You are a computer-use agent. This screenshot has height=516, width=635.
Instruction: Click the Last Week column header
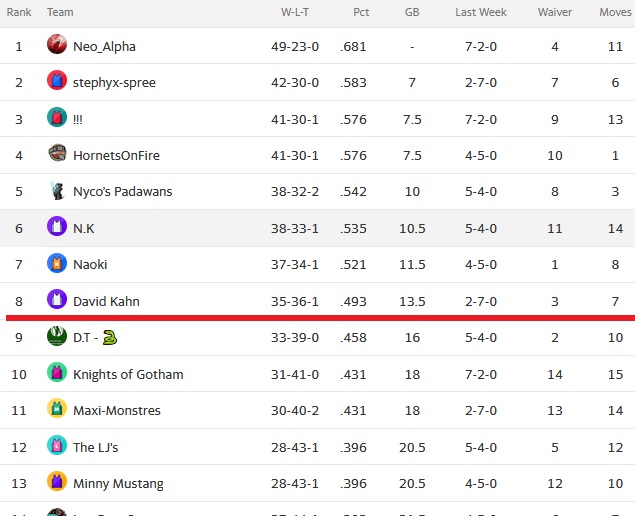tap(481, 12)
